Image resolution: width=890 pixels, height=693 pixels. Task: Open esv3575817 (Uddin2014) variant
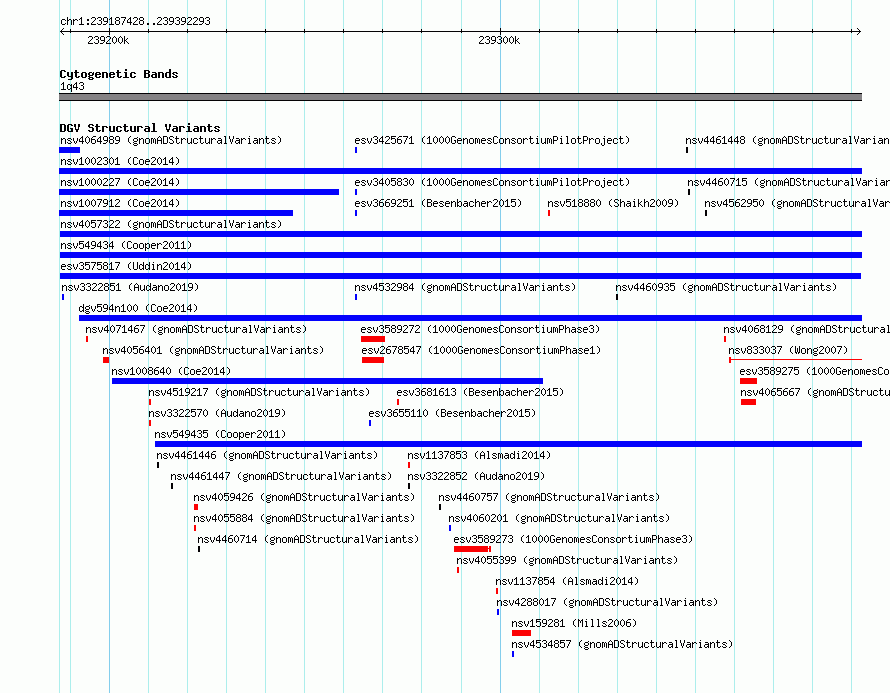pos(126,266)
